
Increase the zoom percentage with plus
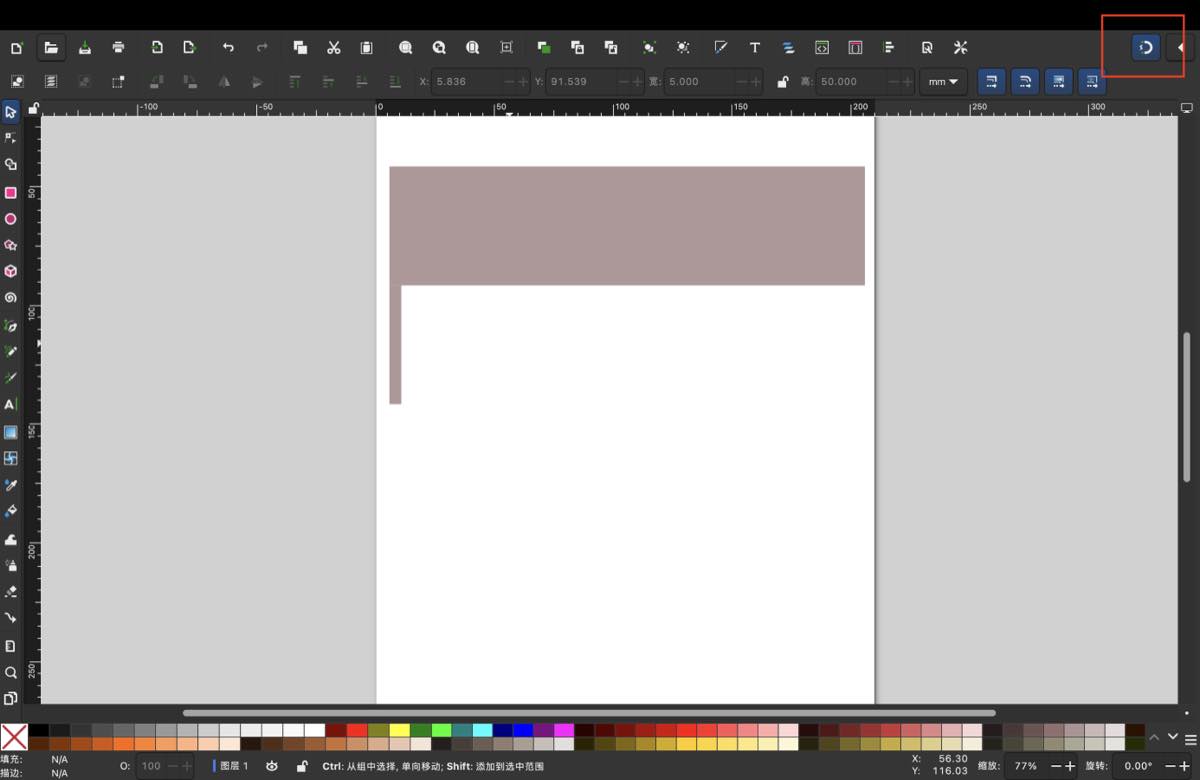click(x=1071, y=766)
